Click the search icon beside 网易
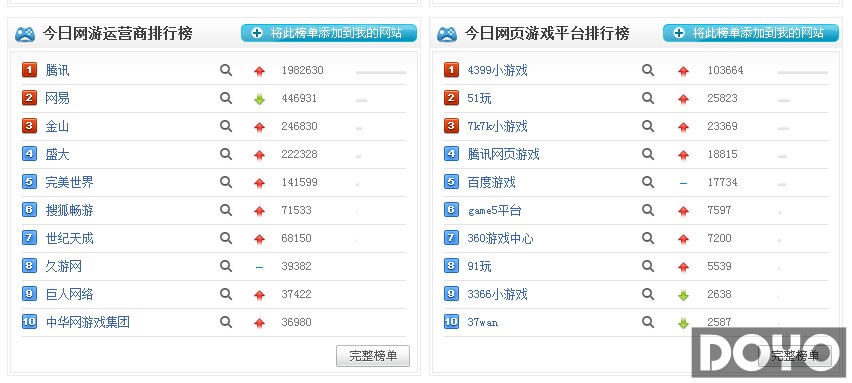852x383 pixels. [226, 98]
